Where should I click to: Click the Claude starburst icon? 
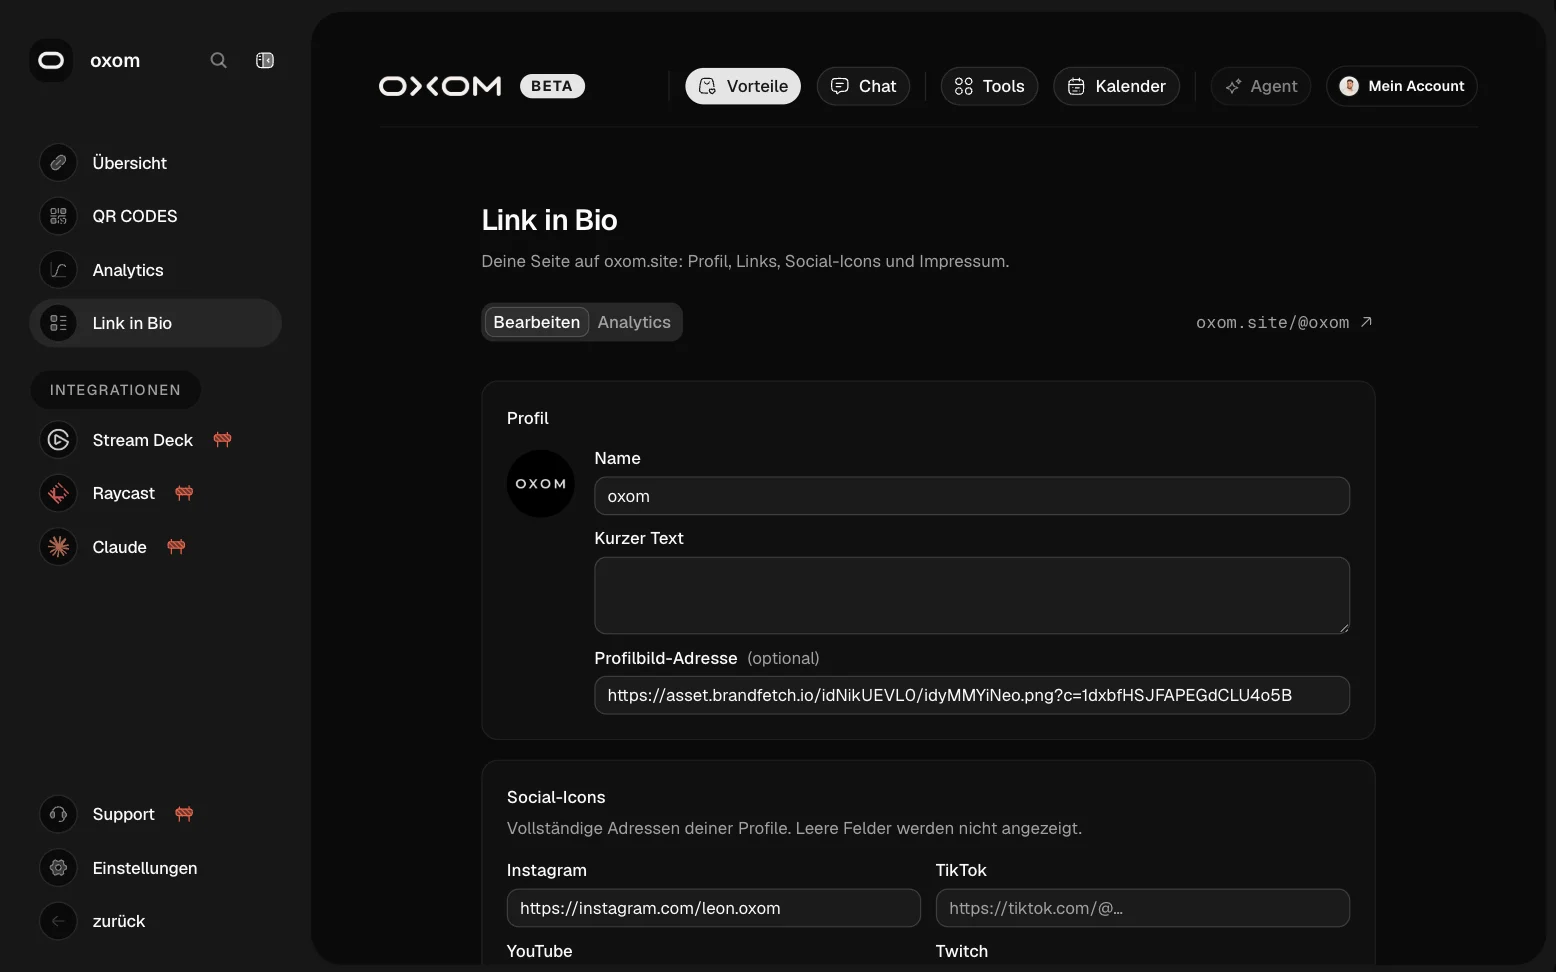[58, 547]
